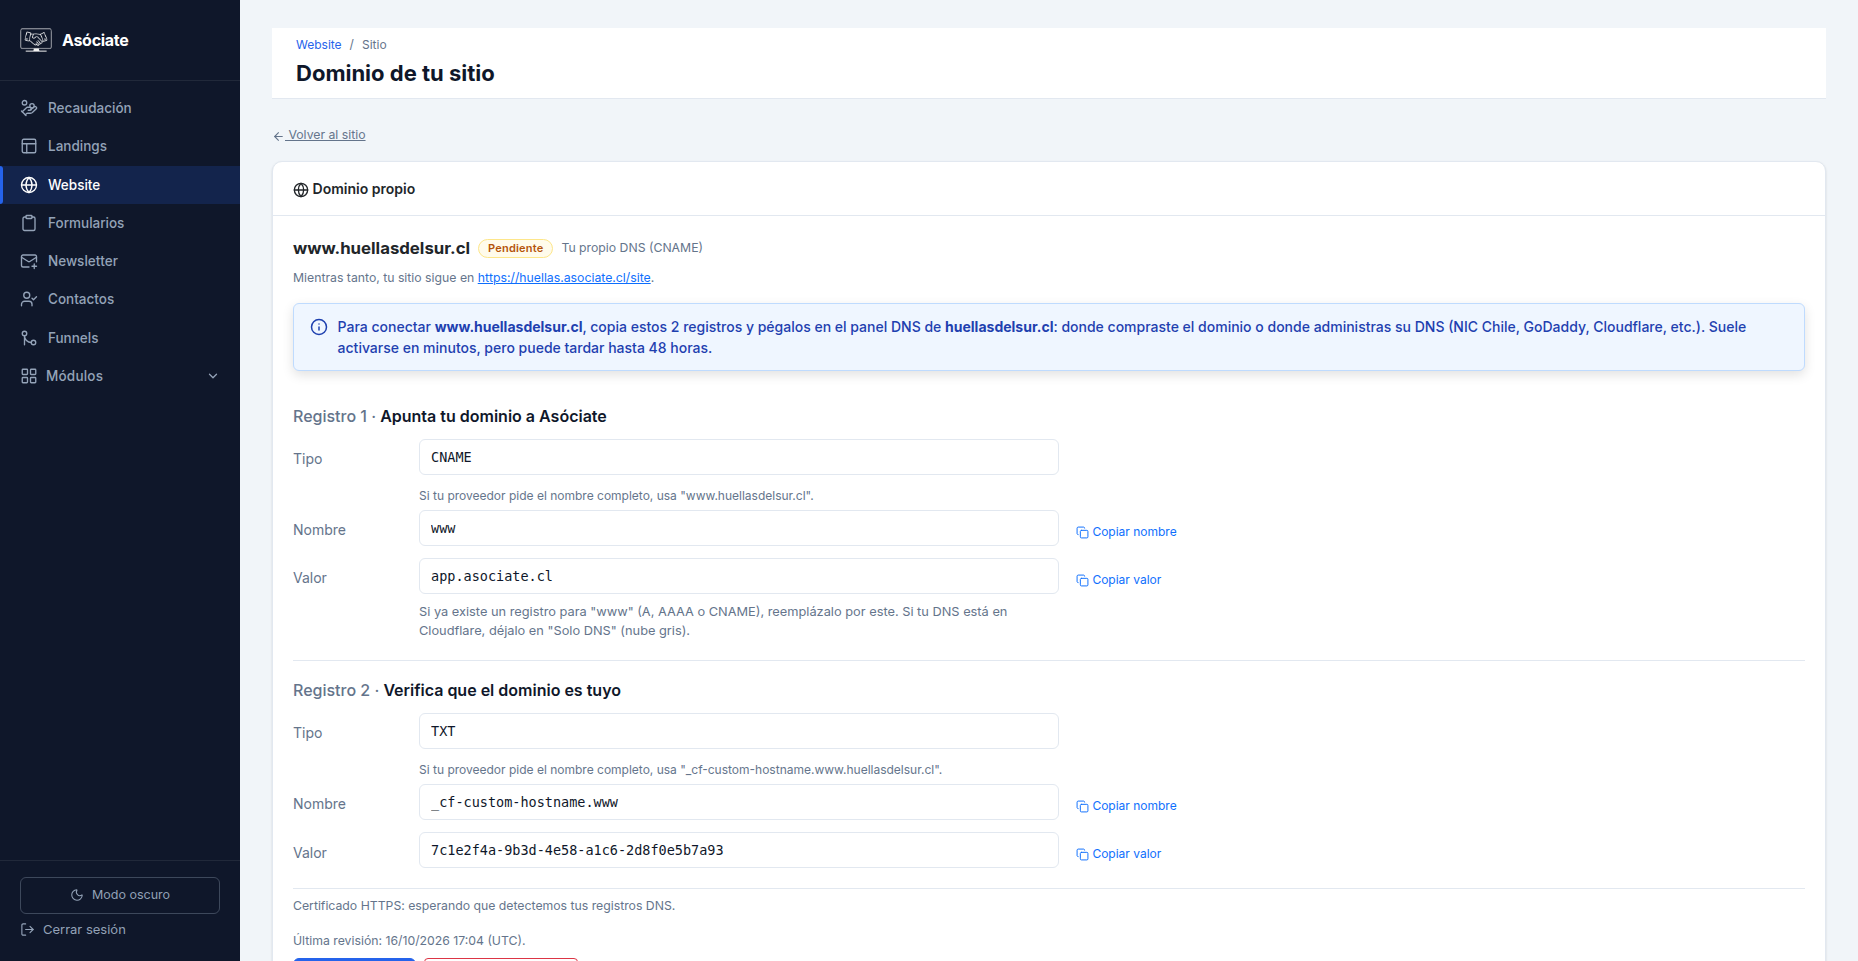Toggle Modo oscuro dark mode
Image resolution: width=1858 pixels, height=961 pixels.
tap(120, 895)
